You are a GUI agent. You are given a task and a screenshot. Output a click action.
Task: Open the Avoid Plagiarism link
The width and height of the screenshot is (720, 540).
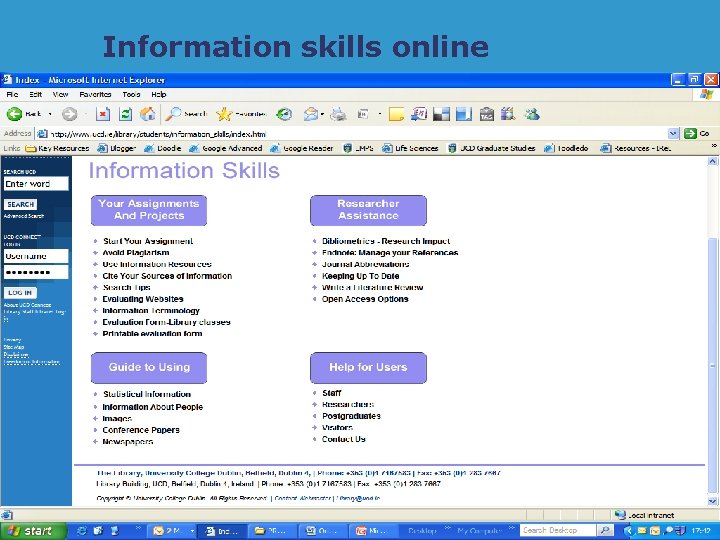136,253
